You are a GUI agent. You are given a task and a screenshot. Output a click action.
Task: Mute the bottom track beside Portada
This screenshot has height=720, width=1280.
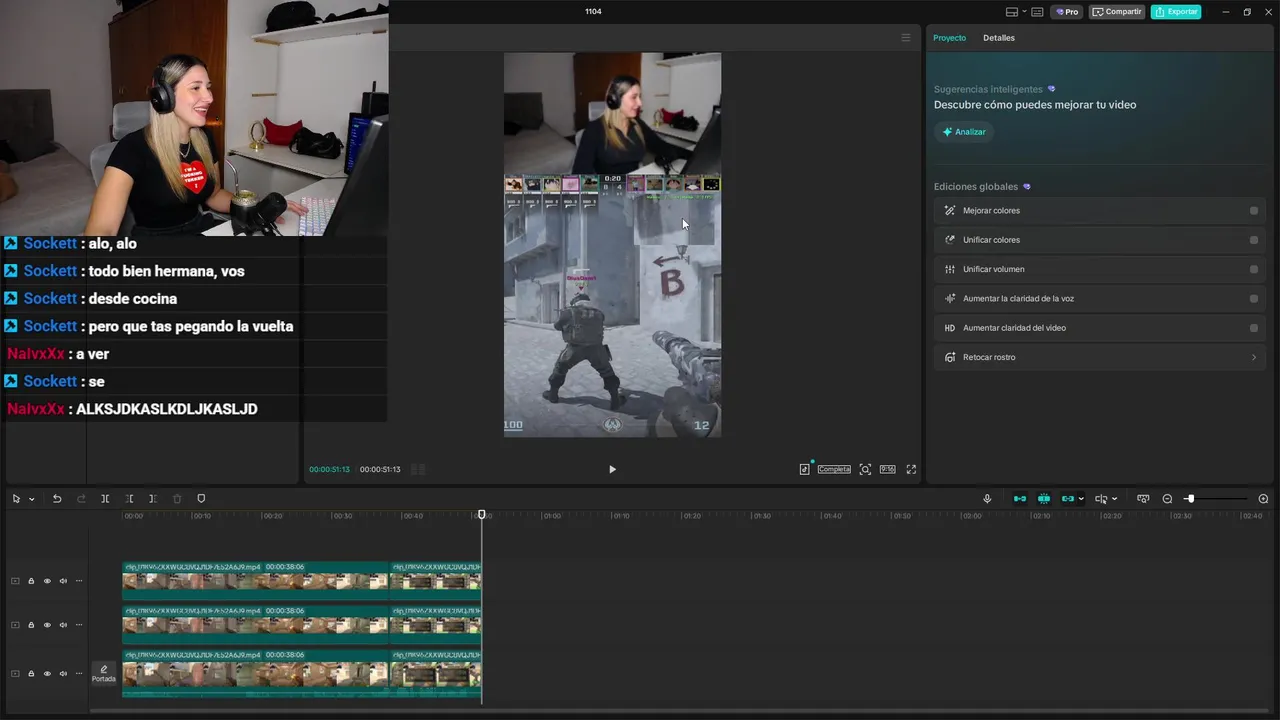tap(63, 674)
